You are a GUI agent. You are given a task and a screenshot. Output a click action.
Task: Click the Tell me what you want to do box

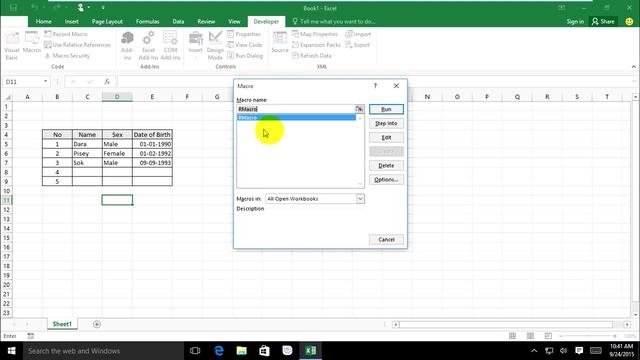(x=333, y=22)
